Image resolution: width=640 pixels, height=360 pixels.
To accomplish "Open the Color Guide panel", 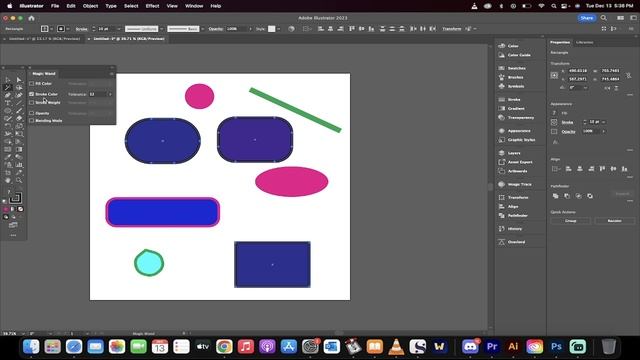I will 515,55.
